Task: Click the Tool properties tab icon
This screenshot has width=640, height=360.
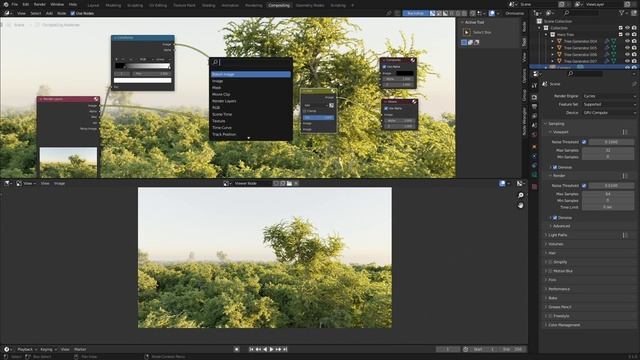Action: click(x=534, y=85)
